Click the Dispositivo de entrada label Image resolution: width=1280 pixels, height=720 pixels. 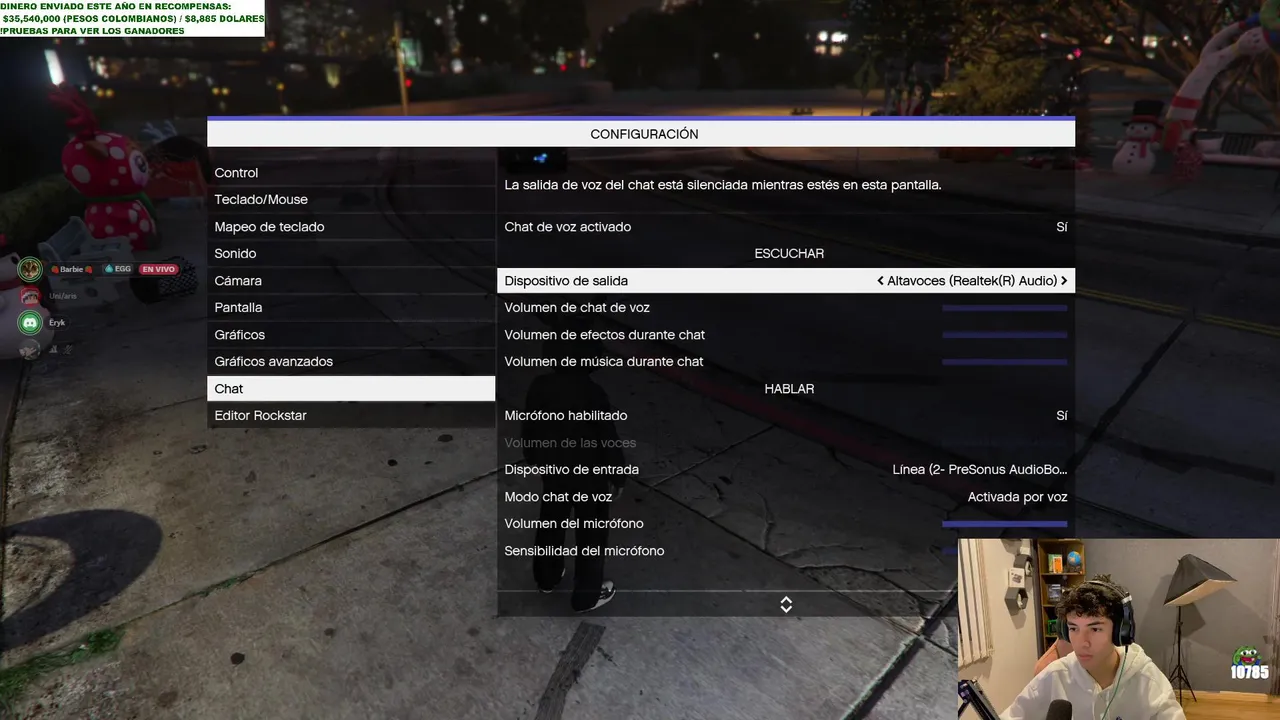572,469
